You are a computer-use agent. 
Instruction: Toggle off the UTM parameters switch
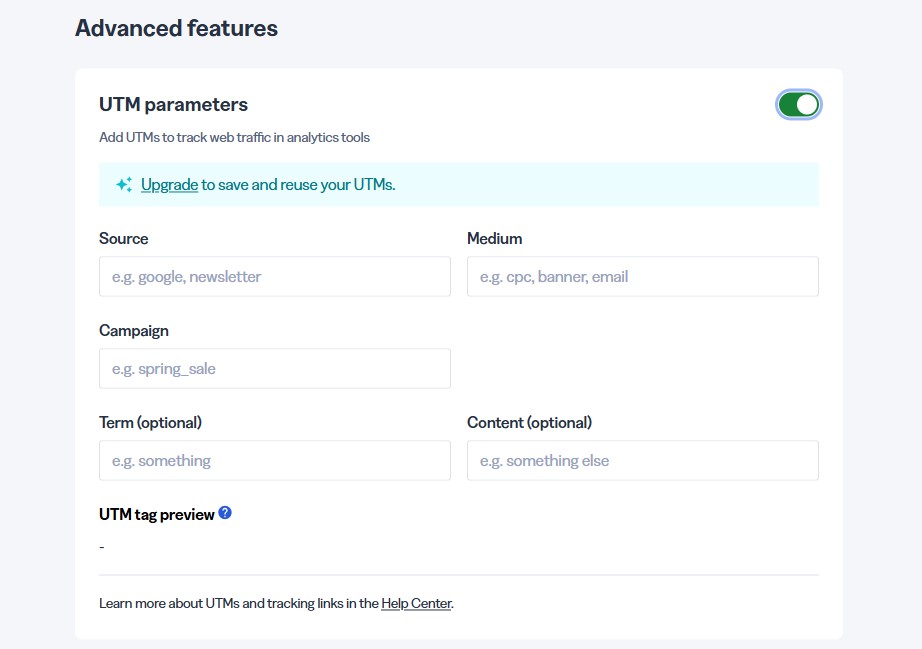[x=798, y=105]
